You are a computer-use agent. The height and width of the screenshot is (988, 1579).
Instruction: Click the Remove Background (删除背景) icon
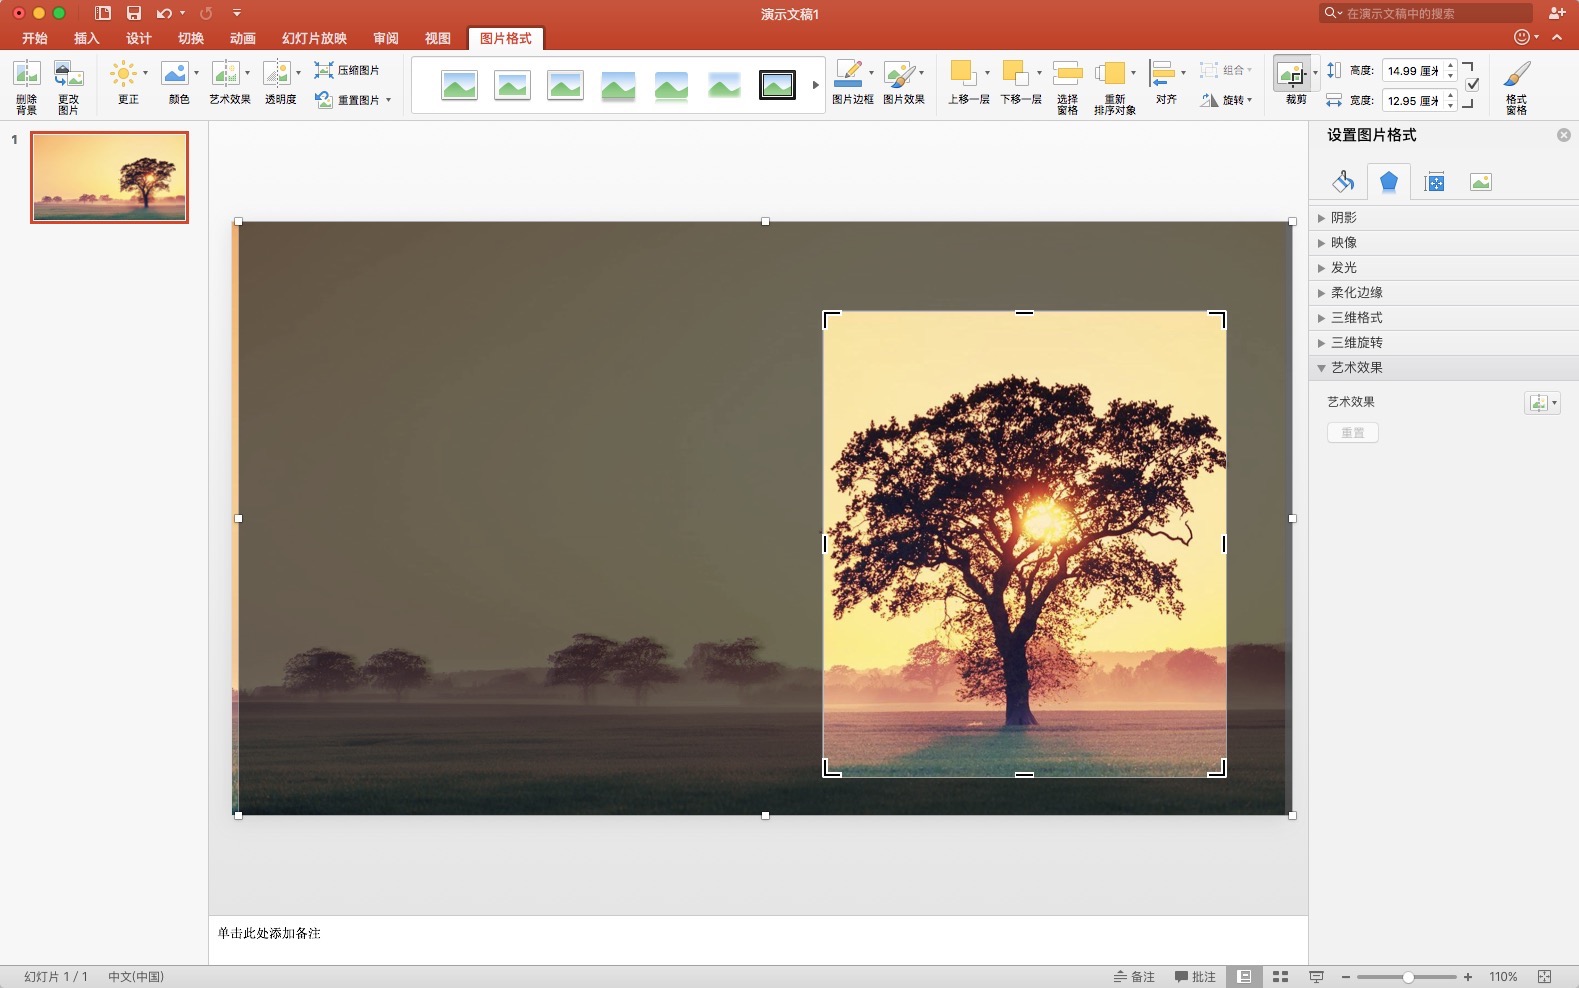(26, 75)
